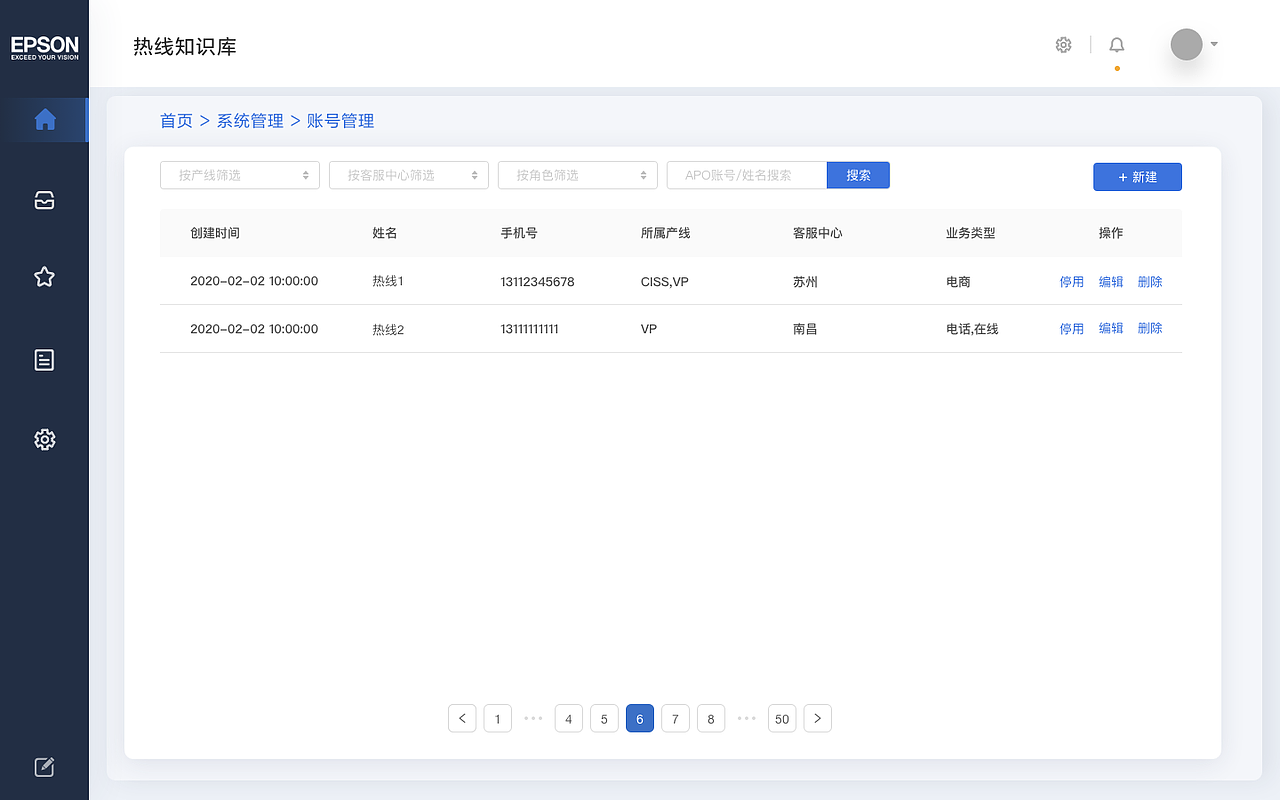
Task: Open settings via the sidebar gear icon
Action: [x=44, y=439]
